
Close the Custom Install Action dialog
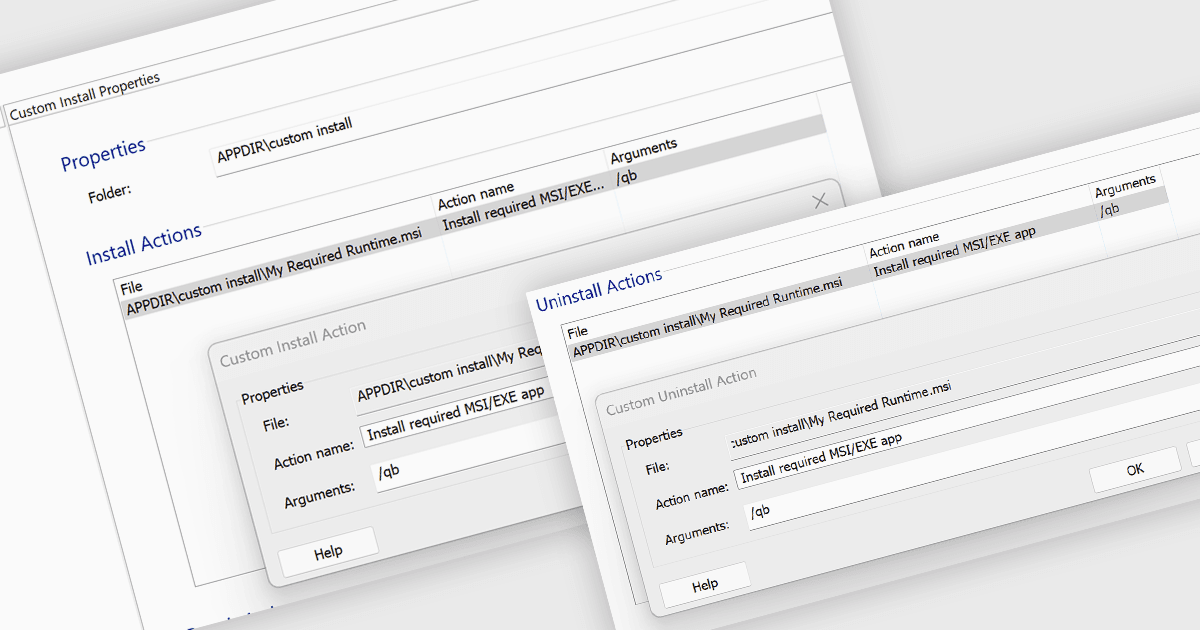click(820, 201)
